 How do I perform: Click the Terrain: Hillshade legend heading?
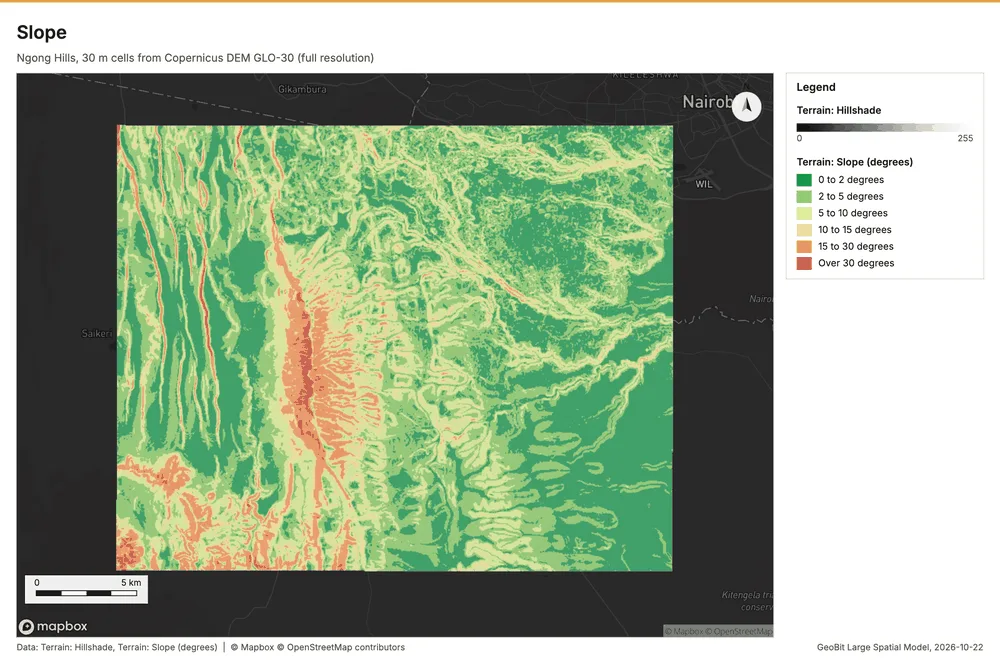pos(839,110)
